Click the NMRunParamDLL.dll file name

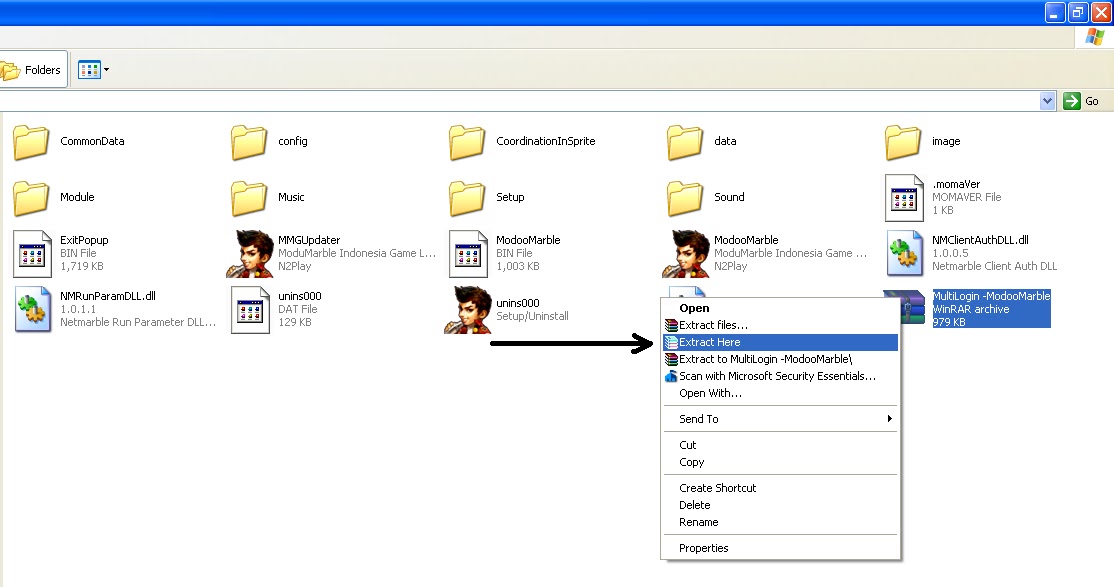coord(108,296)
